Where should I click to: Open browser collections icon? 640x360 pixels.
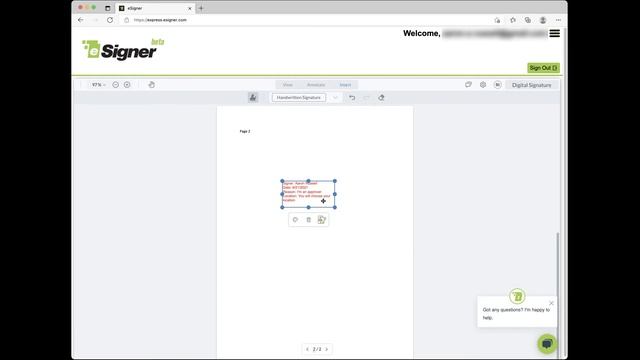(528, 20)
